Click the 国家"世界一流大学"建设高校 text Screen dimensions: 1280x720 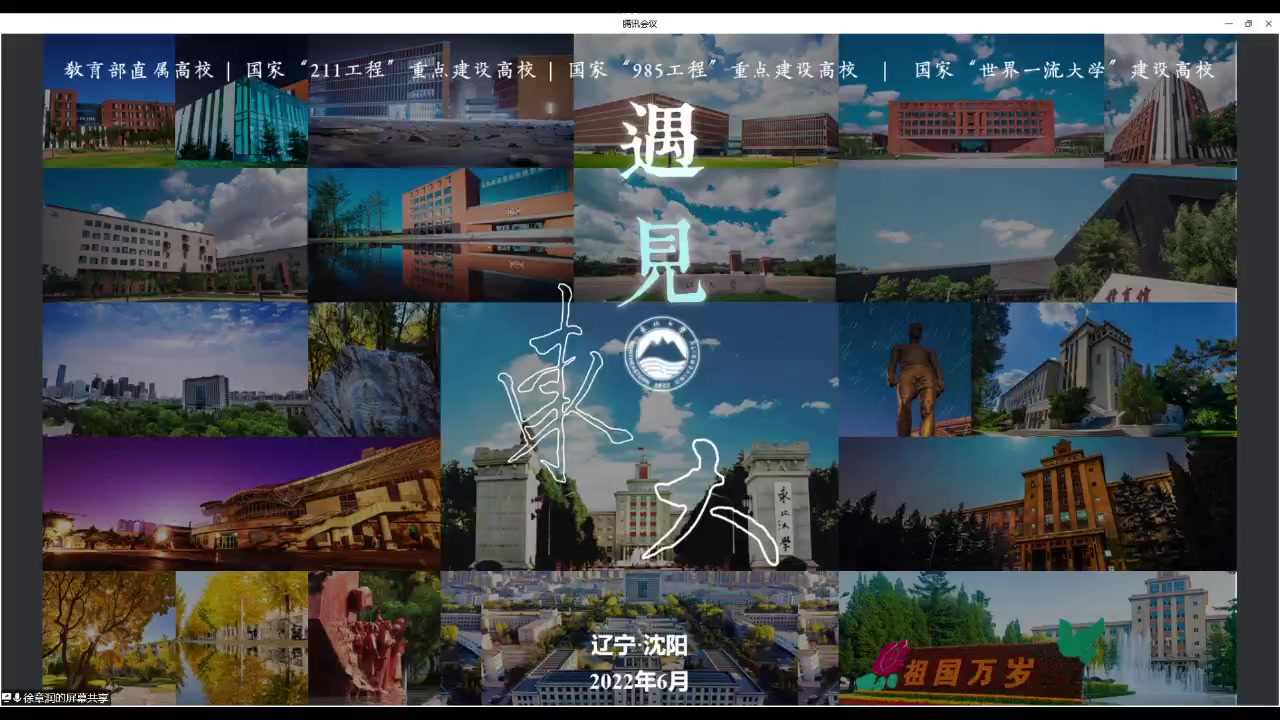(x=1064, y=70)
